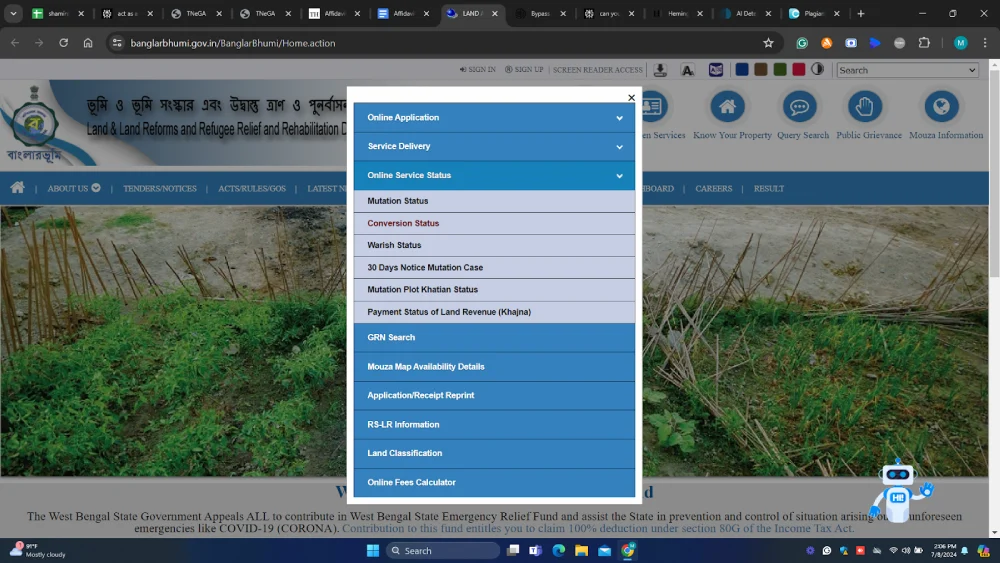Open Microsoft Edge from taskbar
Viewport: 1000px width, 563px height.
[x=559, y=550]
